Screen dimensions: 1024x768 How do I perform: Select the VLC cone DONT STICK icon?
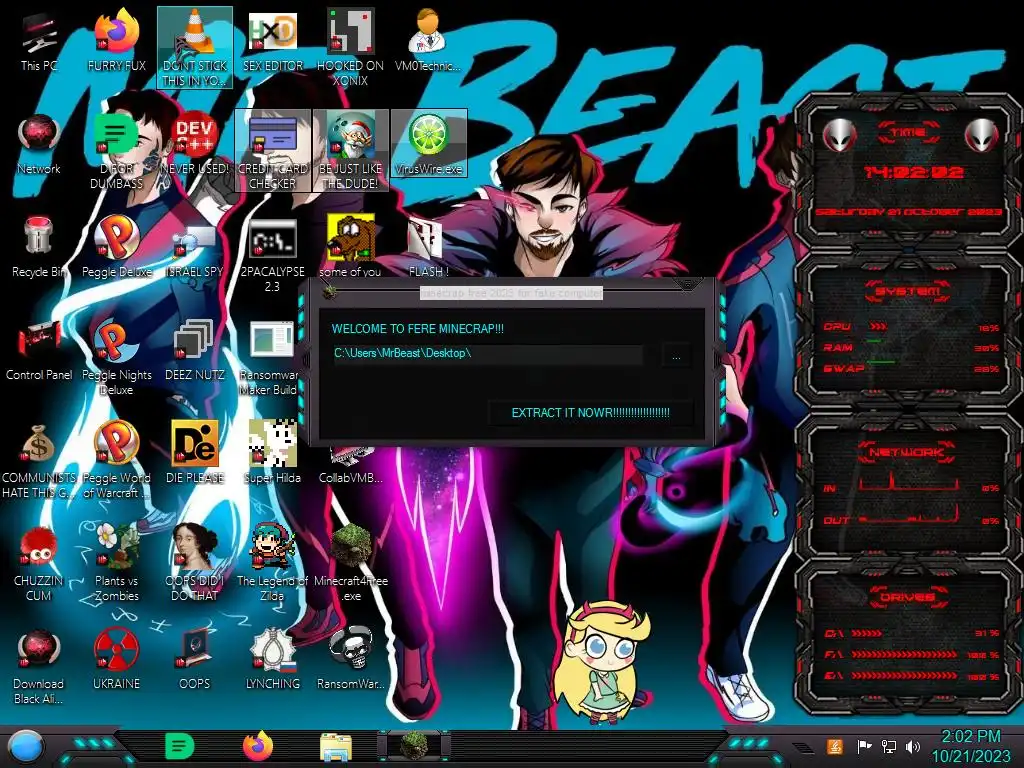[195, 47]
